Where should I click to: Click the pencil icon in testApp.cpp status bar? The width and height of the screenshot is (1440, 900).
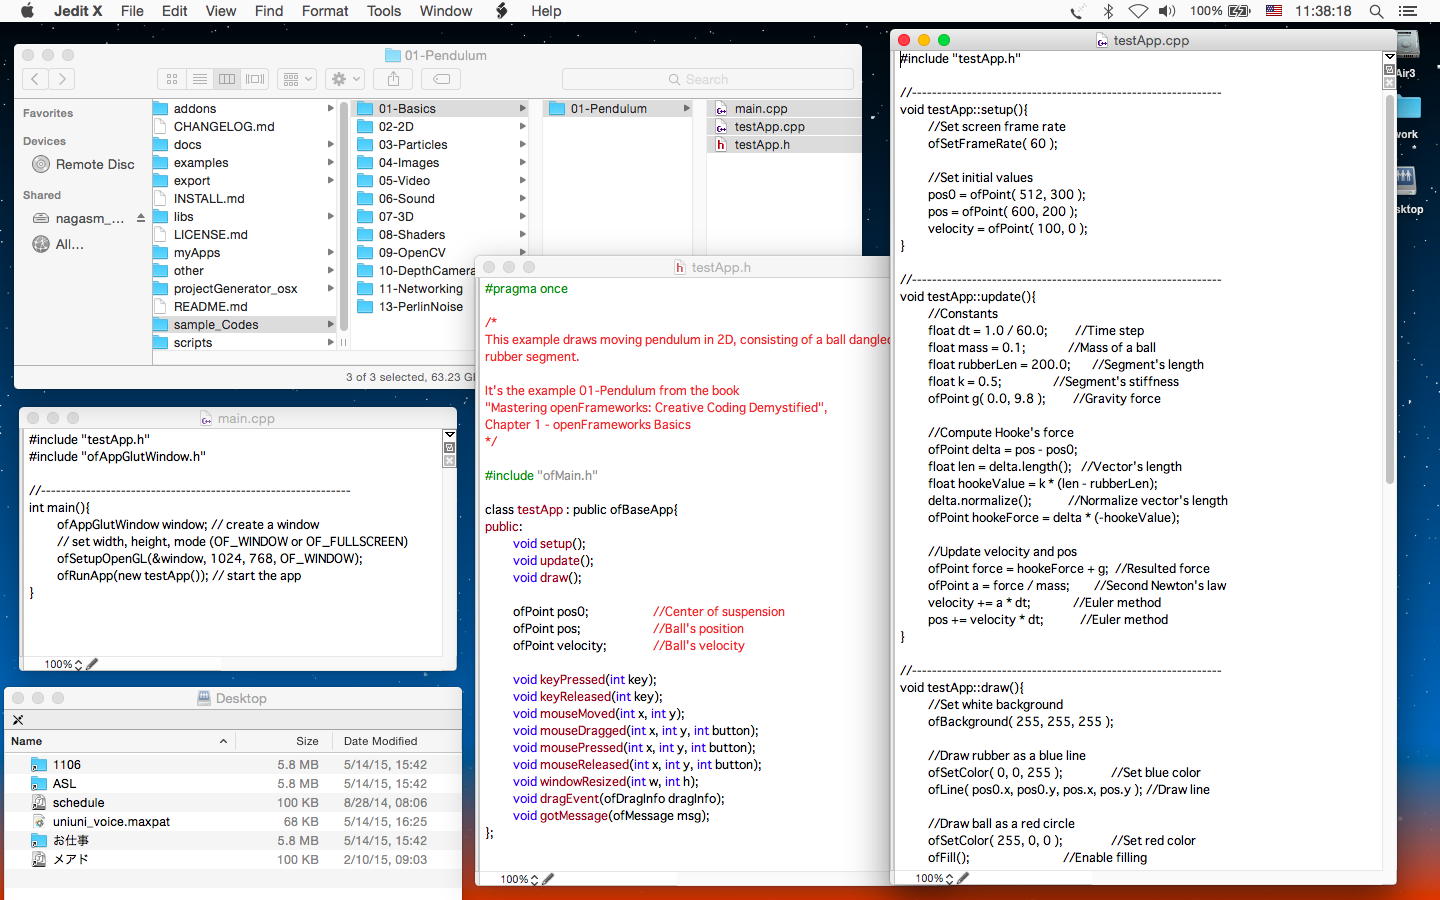click(x=963, y=878)
